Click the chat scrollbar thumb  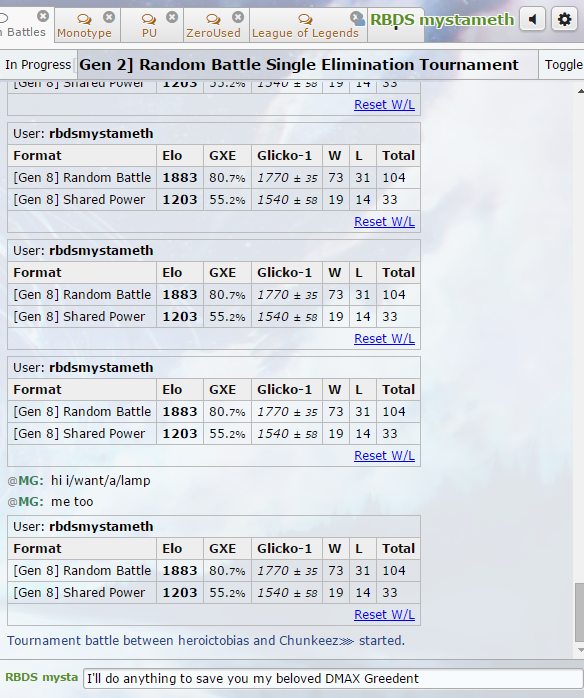[x=579, y=613]
